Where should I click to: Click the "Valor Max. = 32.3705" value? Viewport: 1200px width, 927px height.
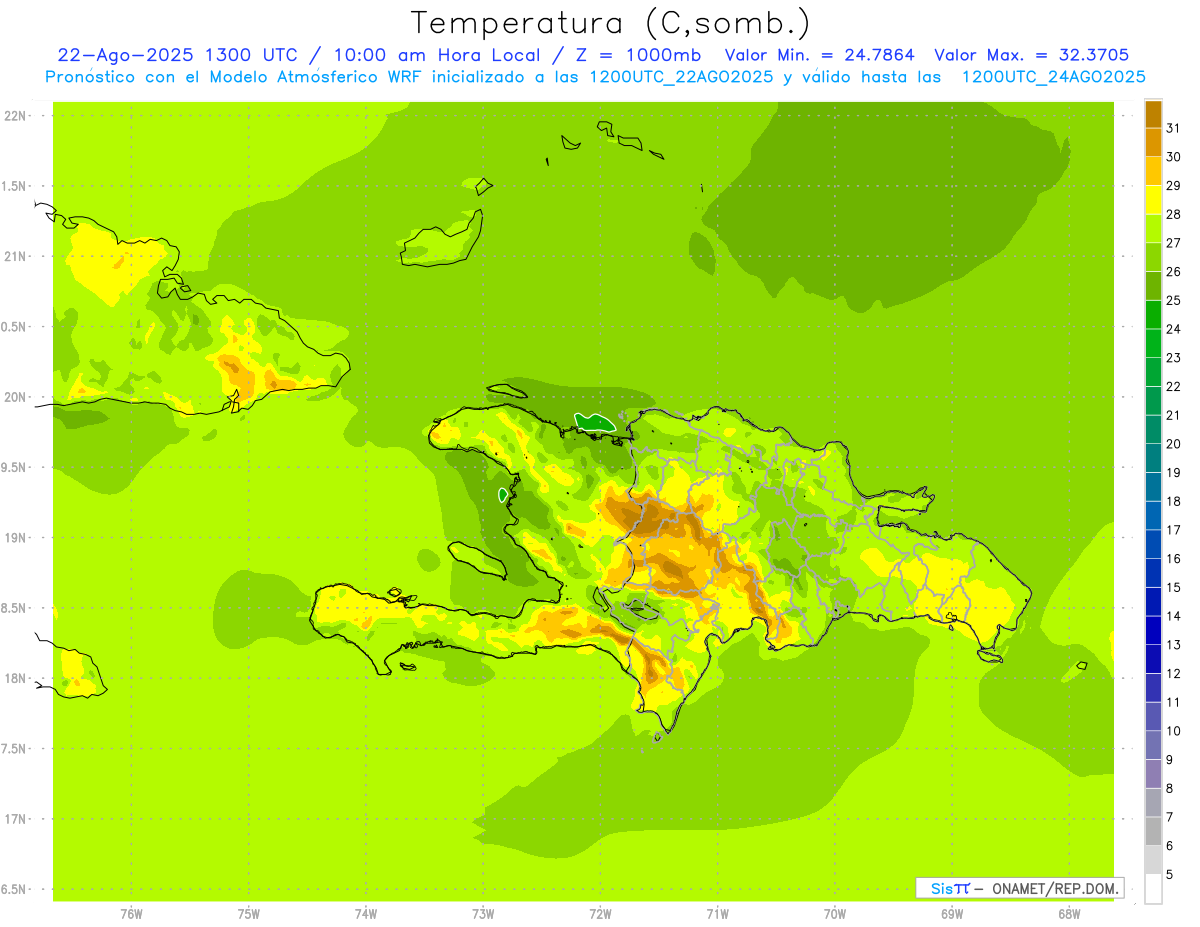point(1031,55)
